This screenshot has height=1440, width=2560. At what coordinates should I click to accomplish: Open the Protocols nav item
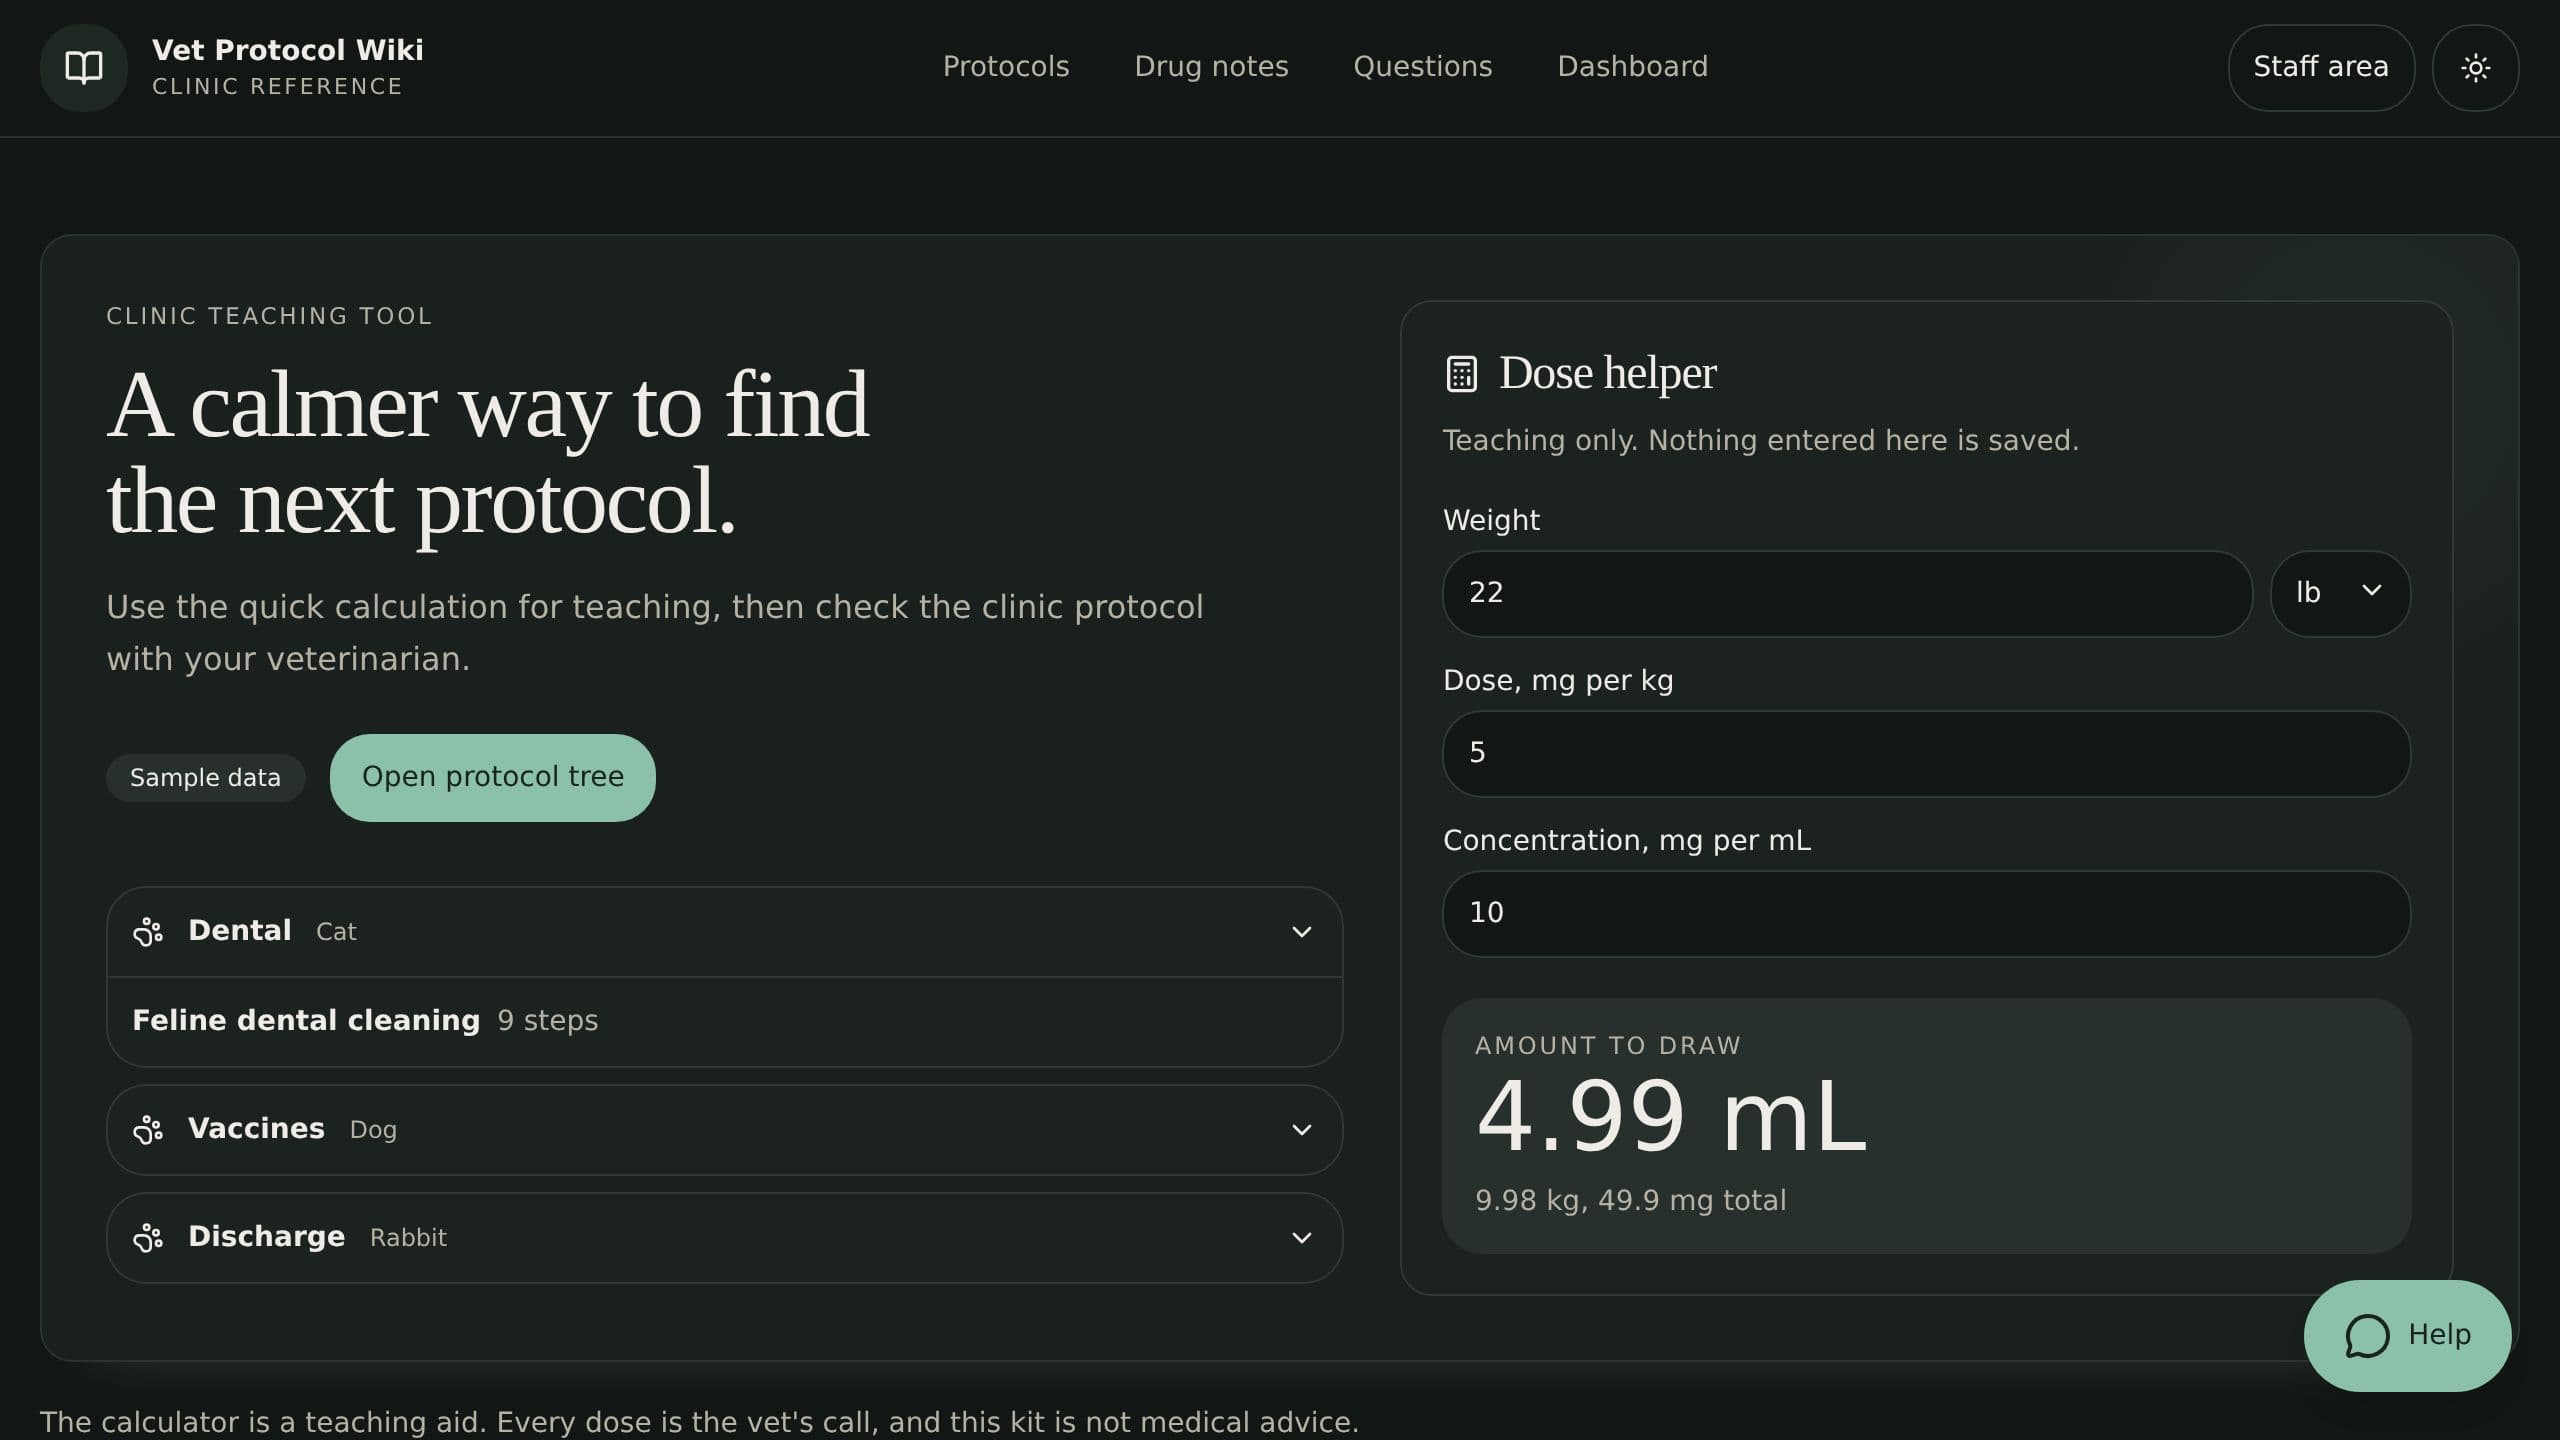[1006, 66]
